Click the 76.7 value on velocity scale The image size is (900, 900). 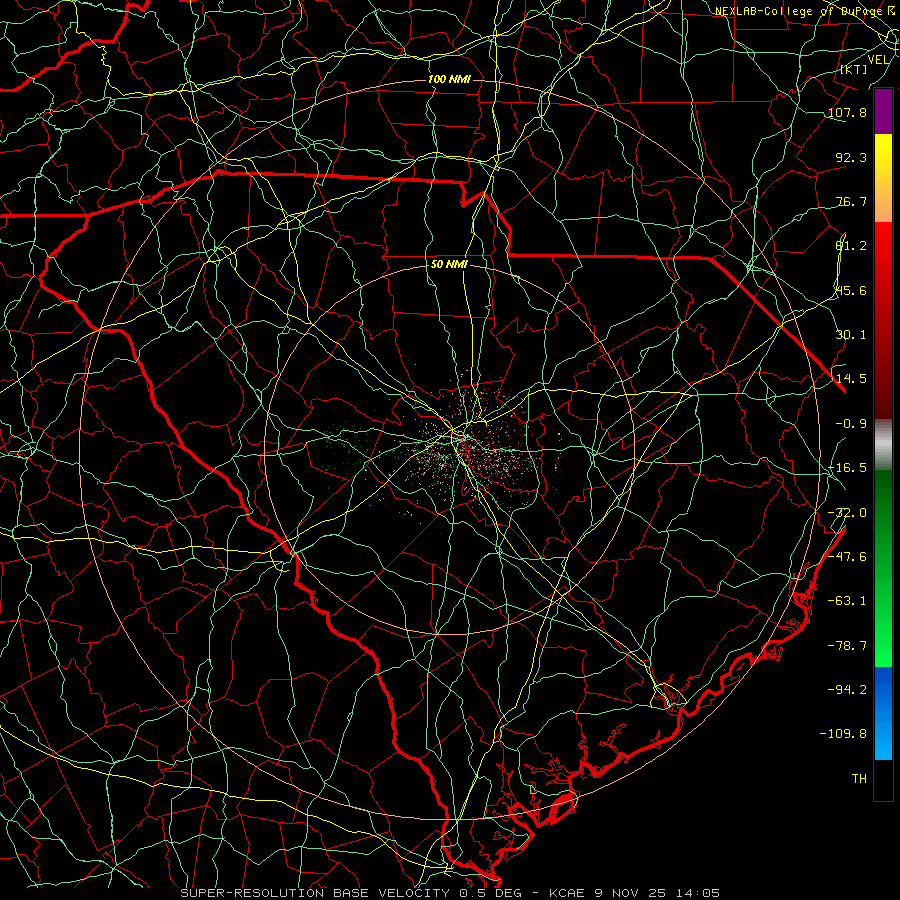pos(851,201)
